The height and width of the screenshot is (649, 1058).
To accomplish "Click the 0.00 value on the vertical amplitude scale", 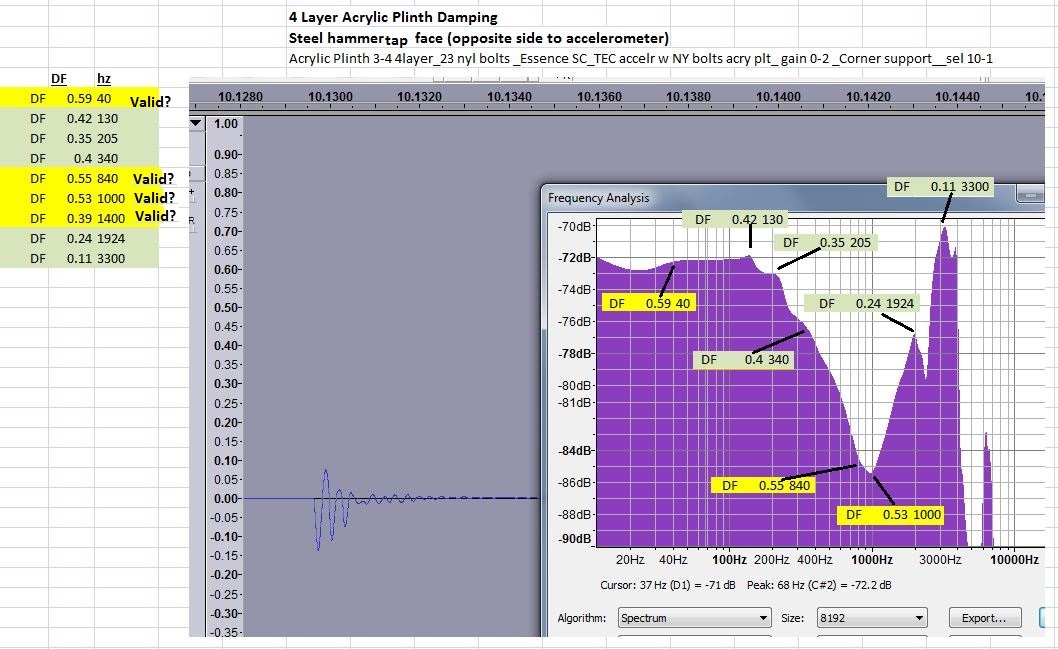I will coord(225,499).
